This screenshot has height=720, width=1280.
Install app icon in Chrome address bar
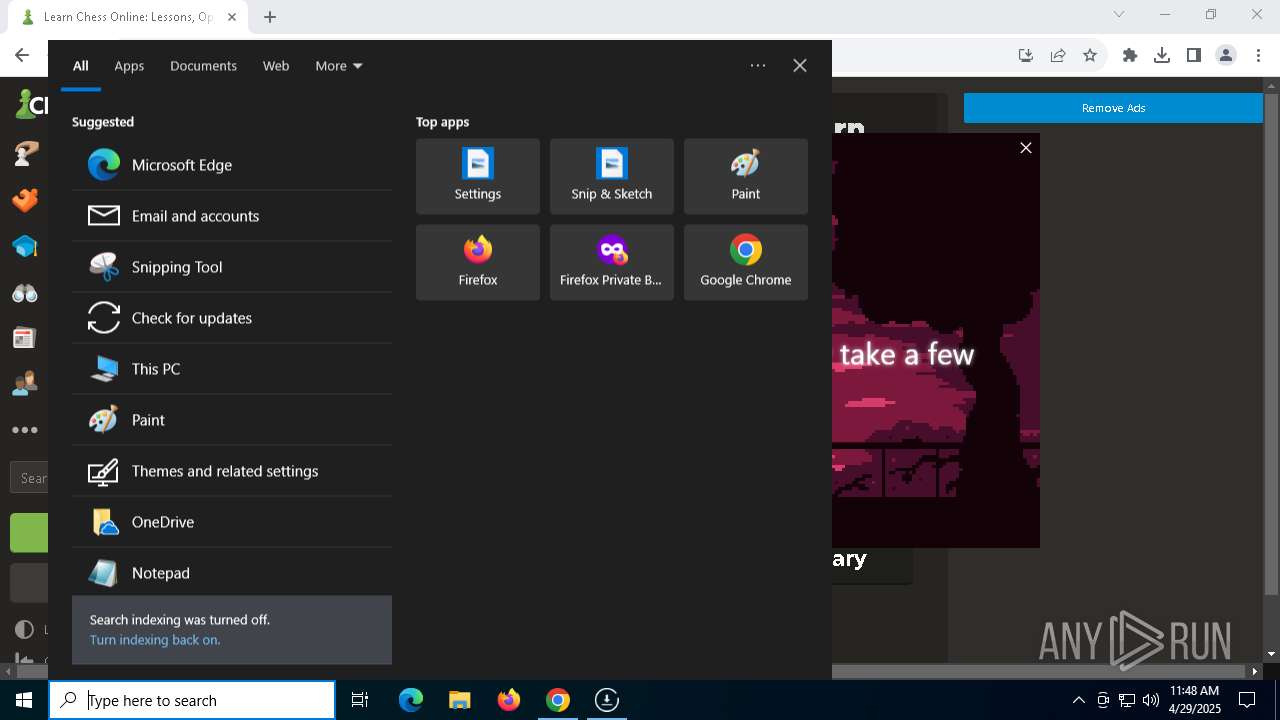1026,55
